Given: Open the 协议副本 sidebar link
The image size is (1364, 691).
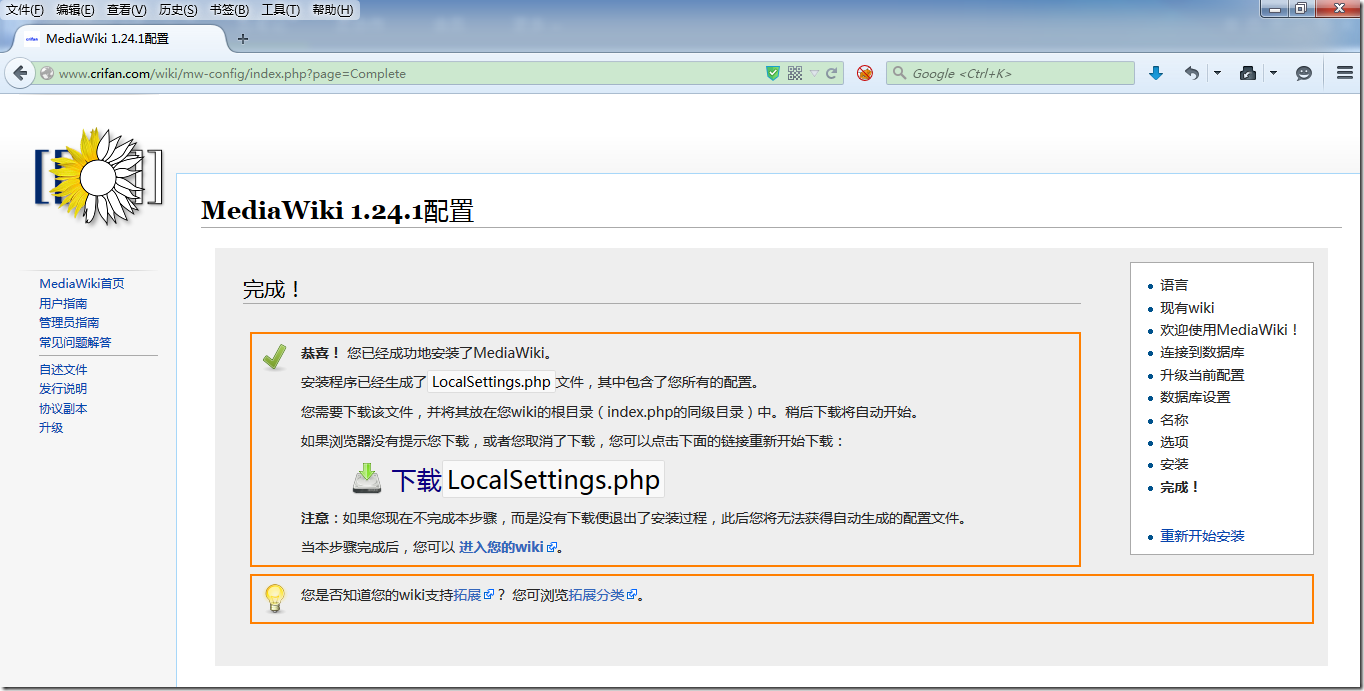Looking at the screenshot, I should pyautogui.click(x=63, y=408).
